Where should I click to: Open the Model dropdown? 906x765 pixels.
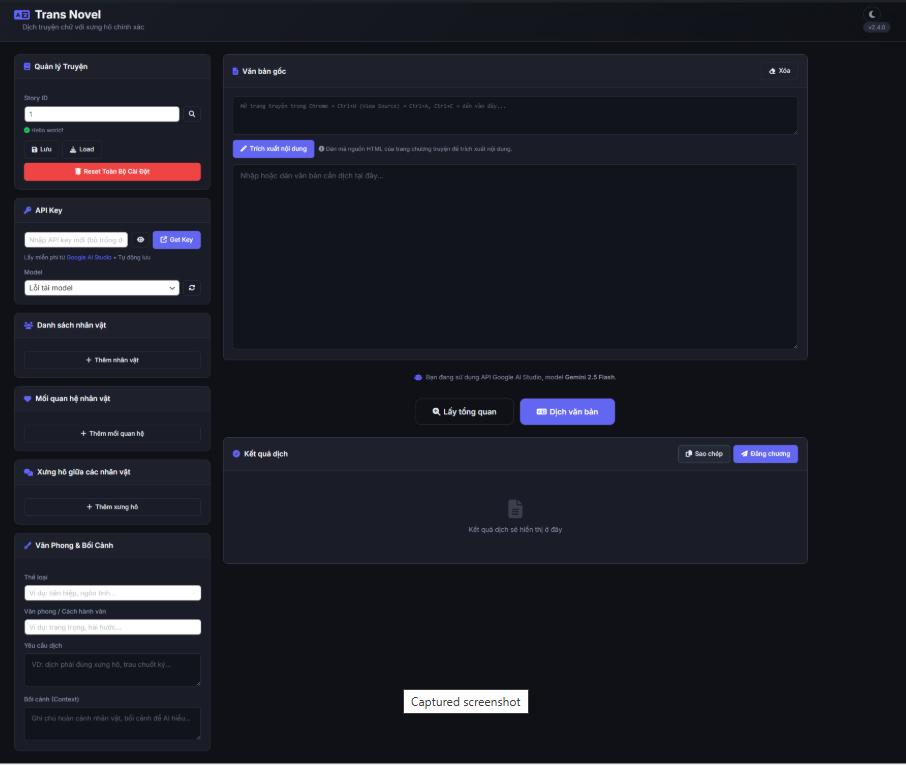[x=102, y=288]
